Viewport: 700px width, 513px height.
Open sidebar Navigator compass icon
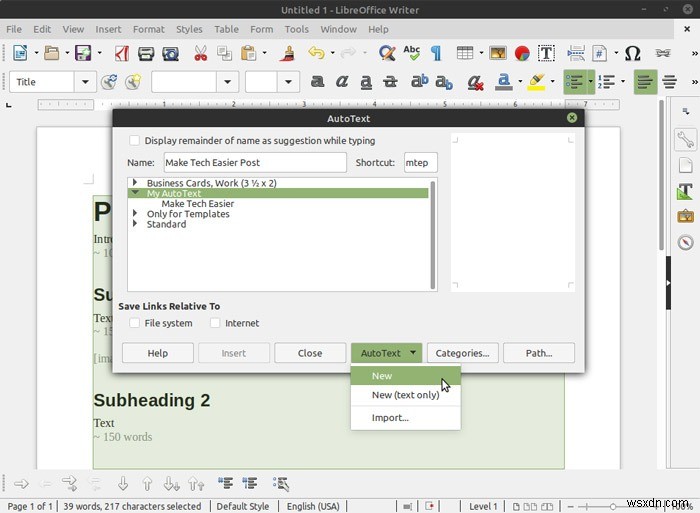685,242
